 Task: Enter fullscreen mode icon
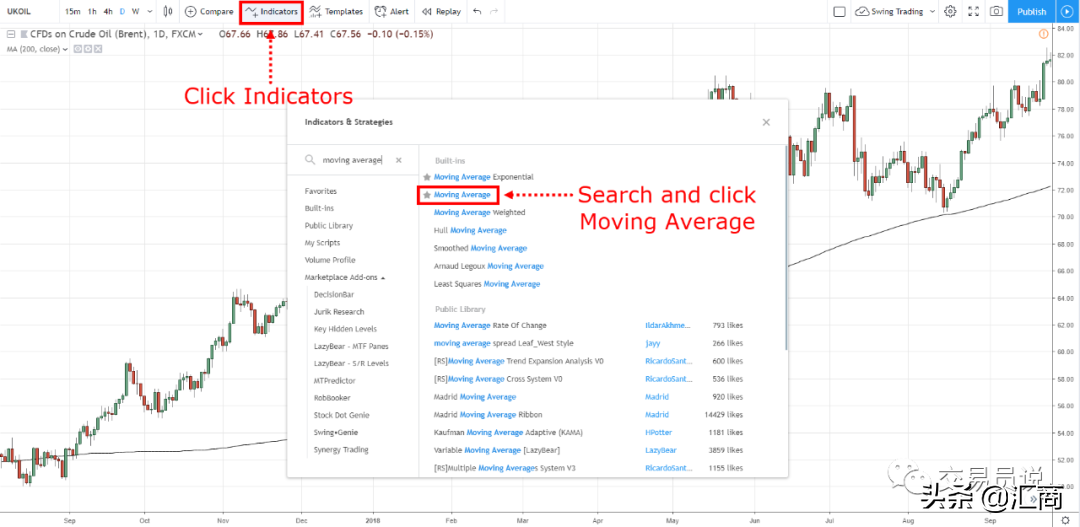[x=973, y=11]
